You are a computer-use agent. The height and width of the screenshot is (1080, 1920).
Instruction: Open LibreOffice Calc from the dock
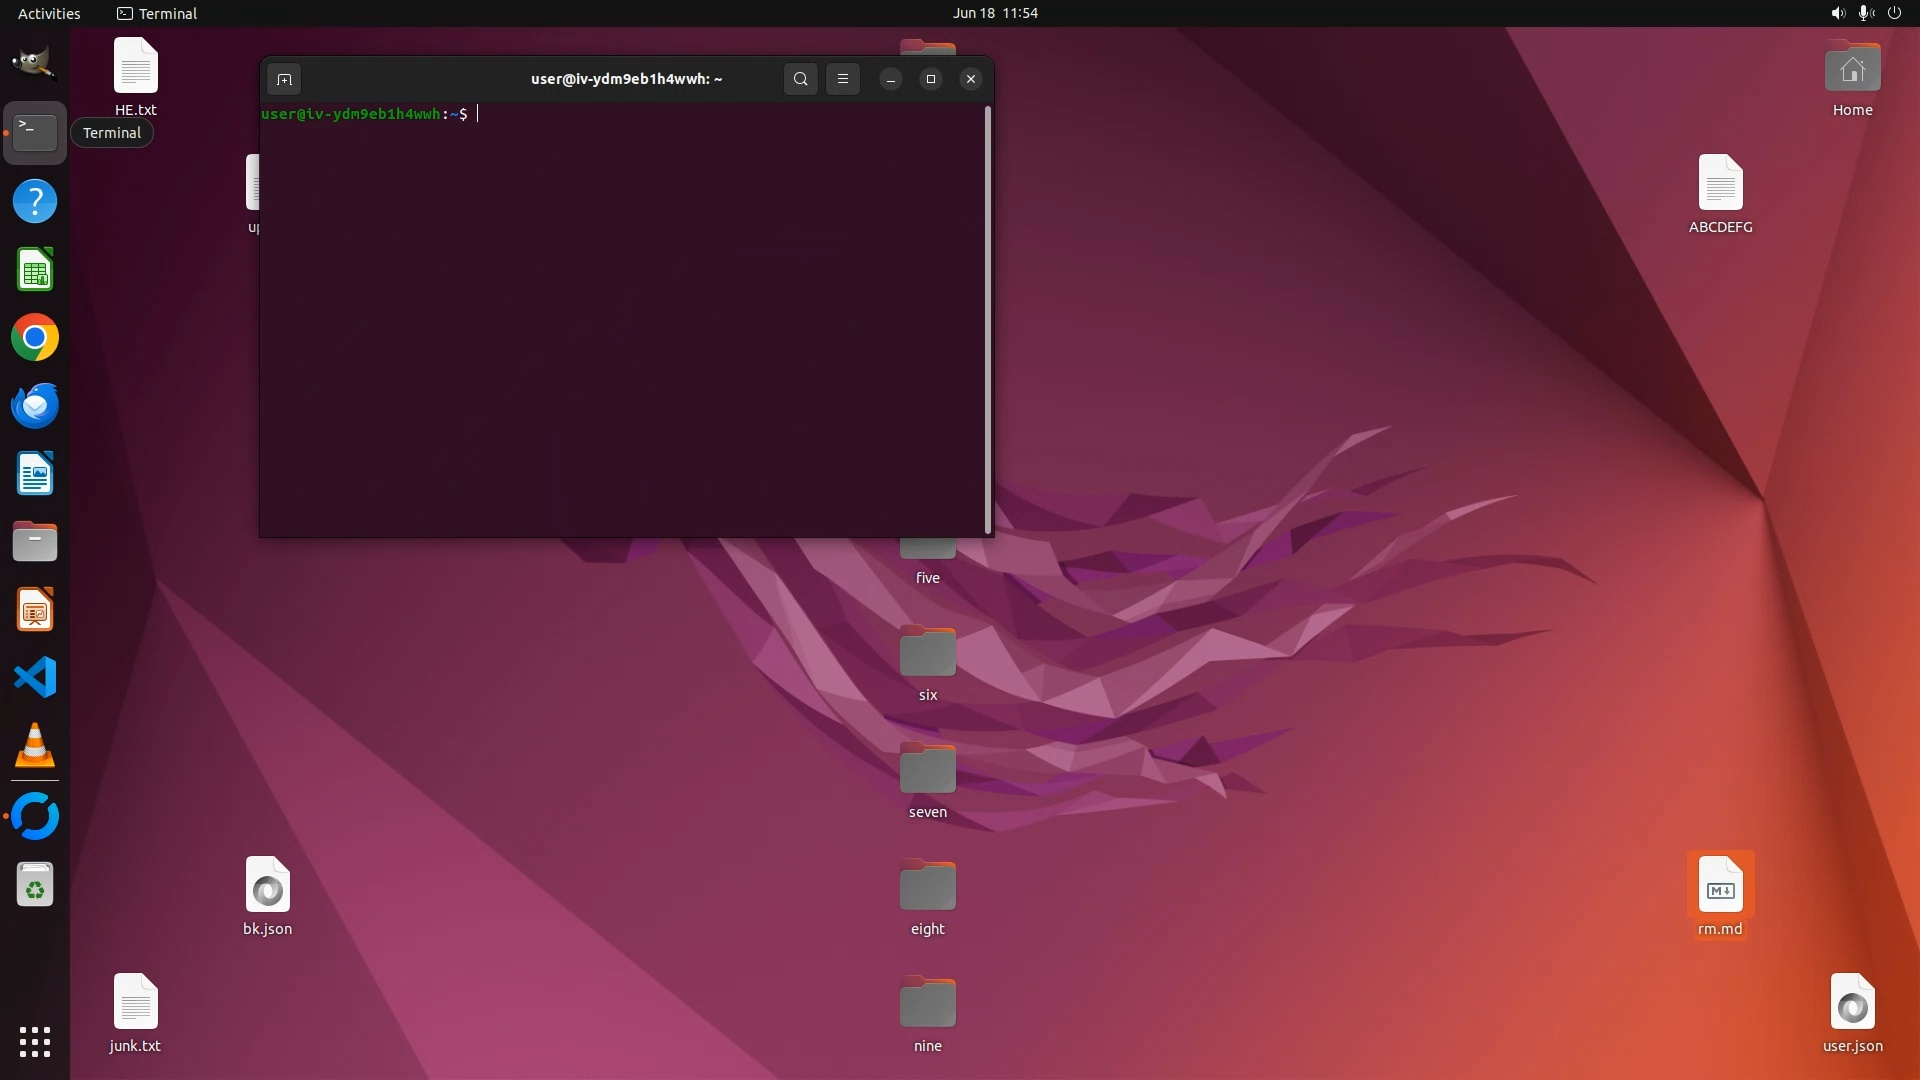click(35, 270)
